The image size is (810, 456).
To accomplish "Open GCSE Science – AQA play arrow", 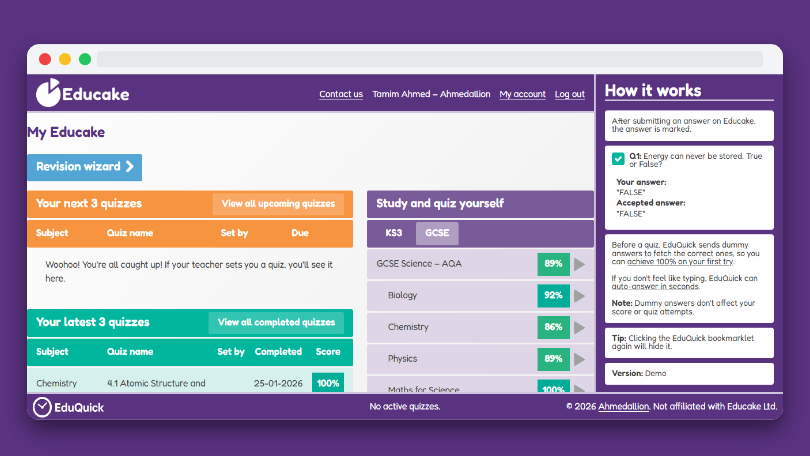I will [x=580, y=264].
